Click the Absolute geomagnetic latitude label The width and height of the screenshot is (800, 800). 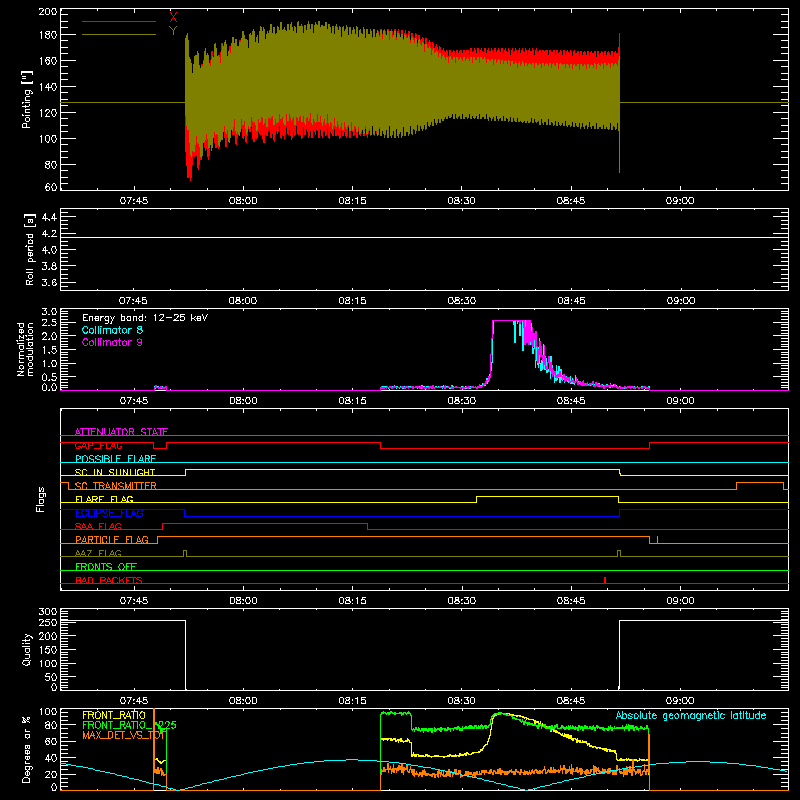pos(691,715)
